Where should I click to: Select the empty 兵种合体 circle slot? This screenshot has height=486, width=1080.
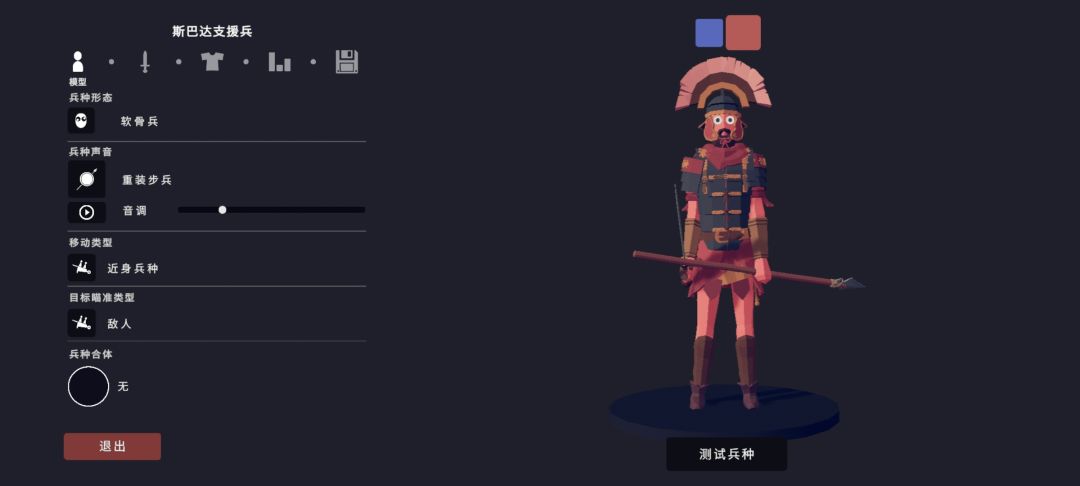tap(88, 386)
